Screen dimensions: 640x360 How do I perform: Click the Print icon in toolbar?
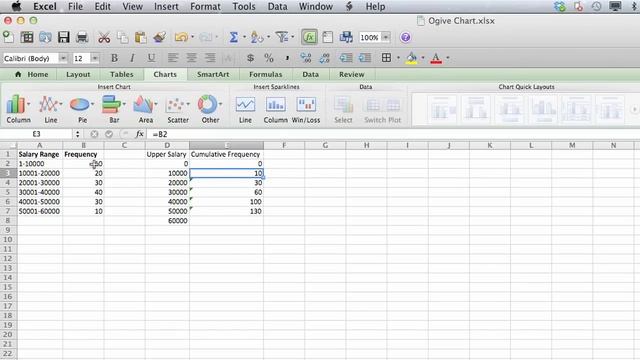point(82,38)
